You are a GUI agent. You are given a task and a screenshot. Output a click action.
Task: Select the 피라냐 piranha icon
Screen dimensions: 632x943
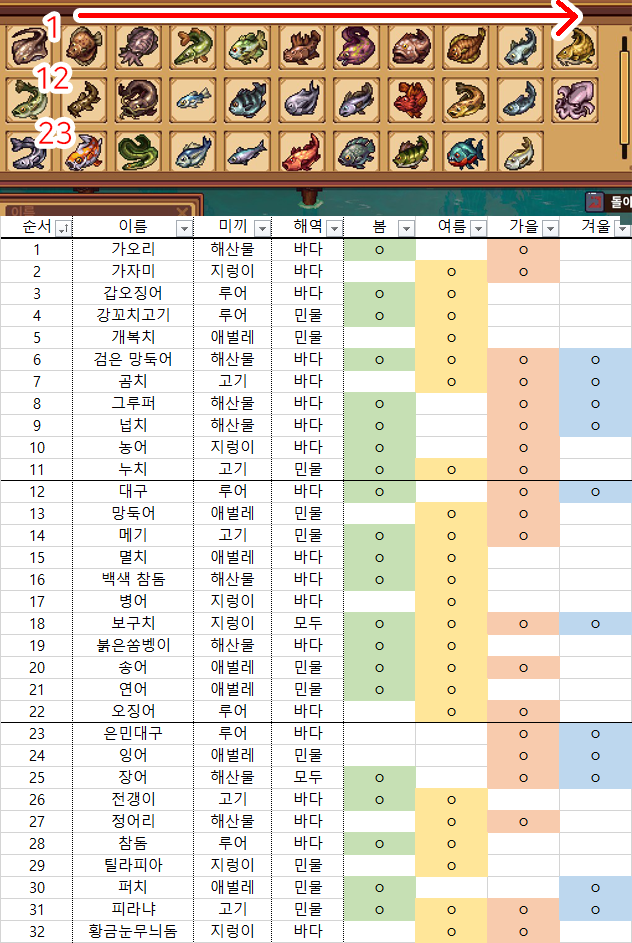tap(466, 152)
